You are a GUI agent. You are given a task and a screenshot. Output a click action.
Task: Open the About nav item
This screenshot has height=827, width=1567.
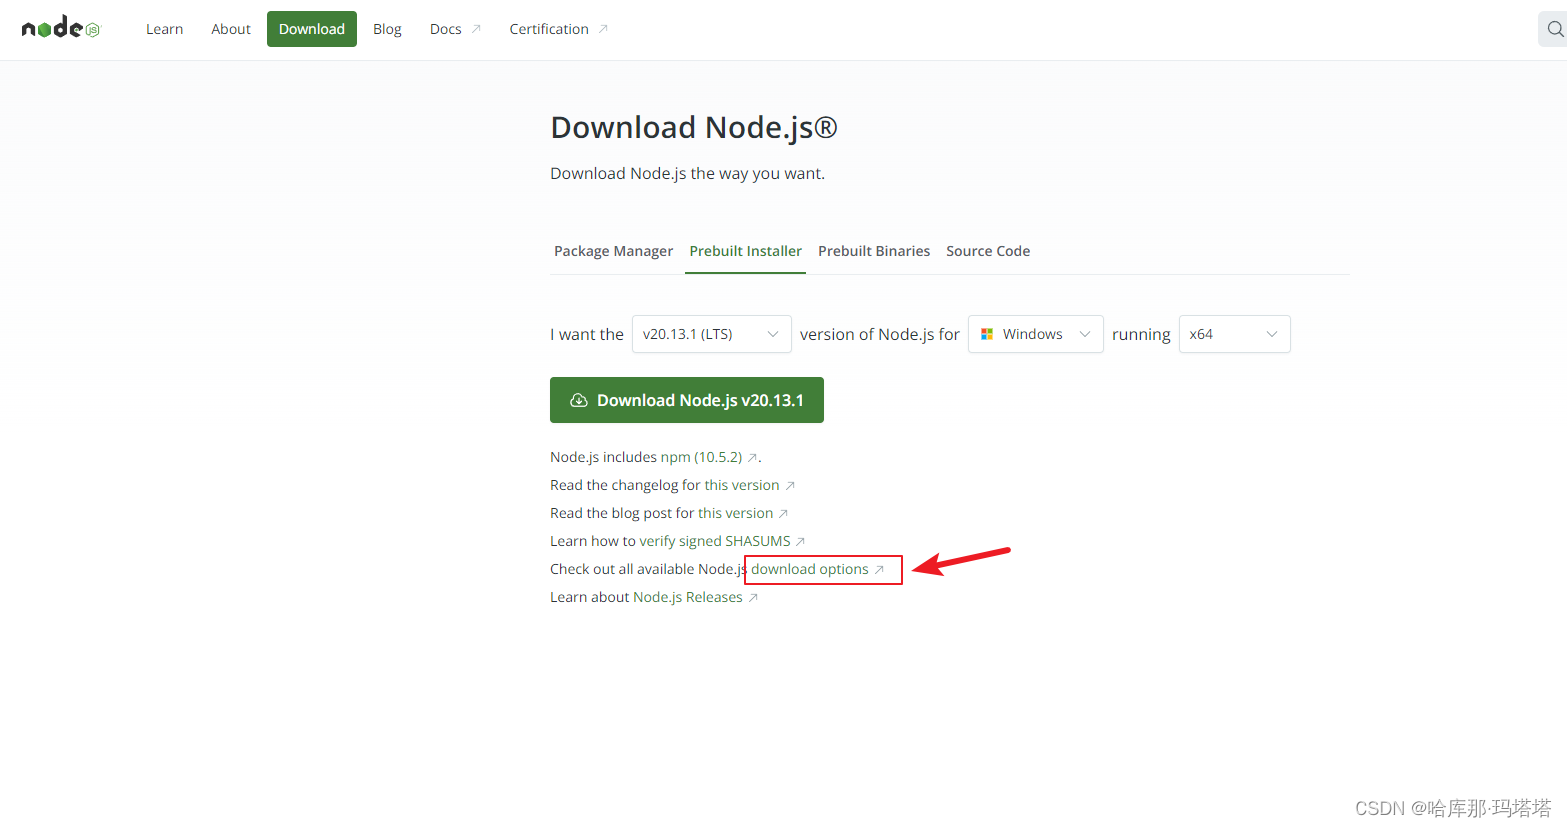231,29
